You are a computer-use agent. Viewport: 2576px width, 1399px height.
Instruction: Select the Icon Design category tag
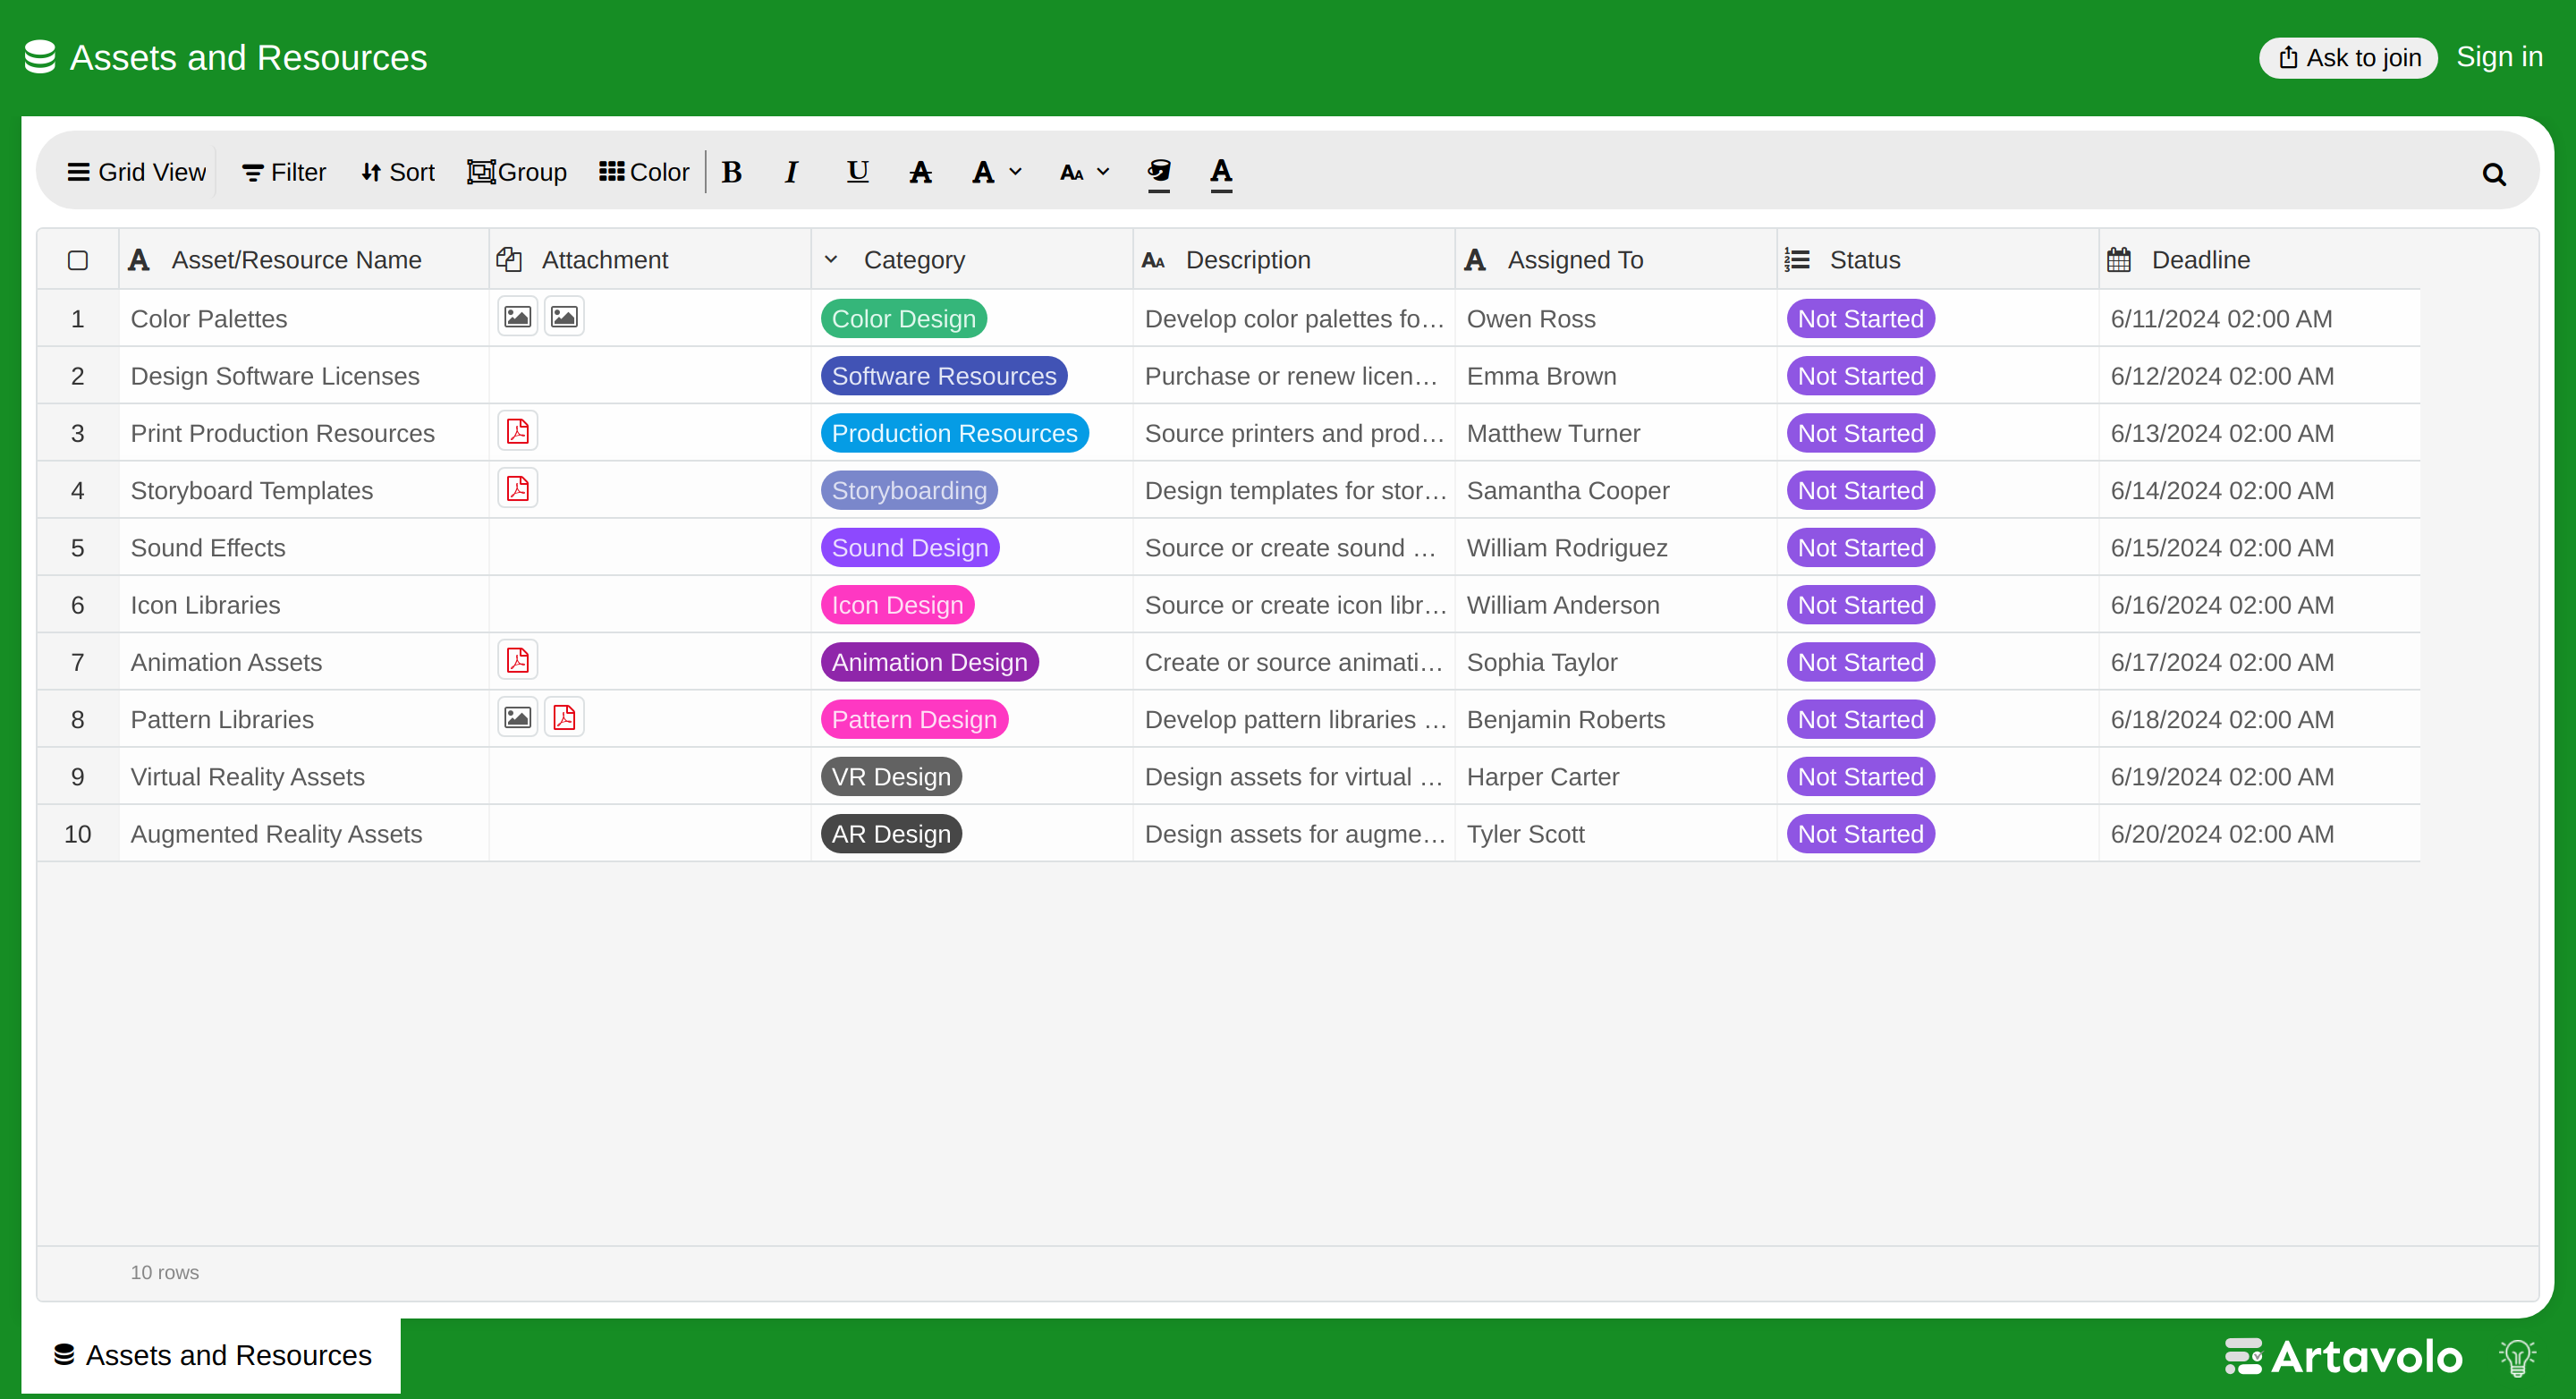(897, 605)
